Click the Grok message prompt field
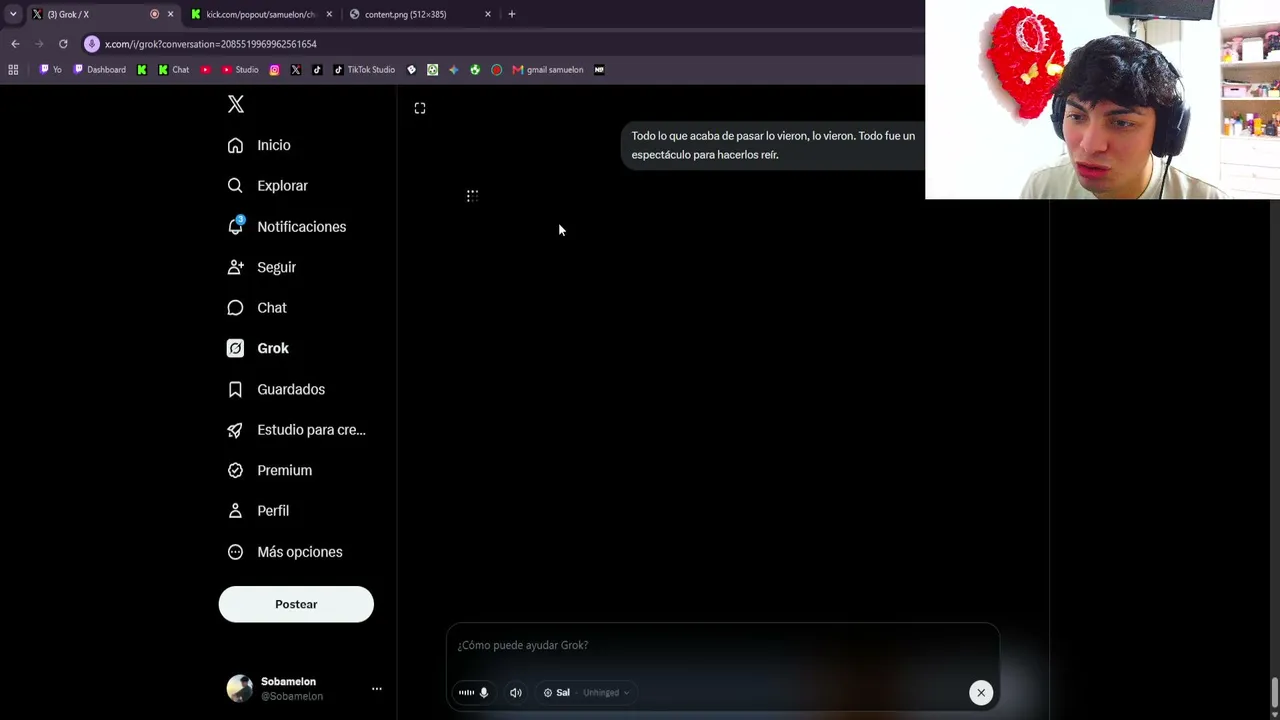Screen dimensions: 1280x720 [x=722, y=645]
